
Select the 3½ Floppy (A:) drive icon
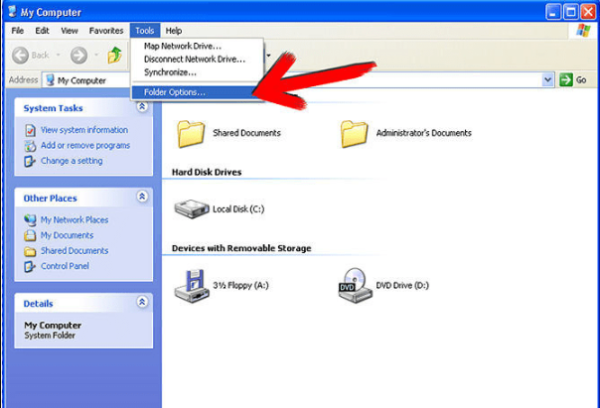click(x=192, y=286)
